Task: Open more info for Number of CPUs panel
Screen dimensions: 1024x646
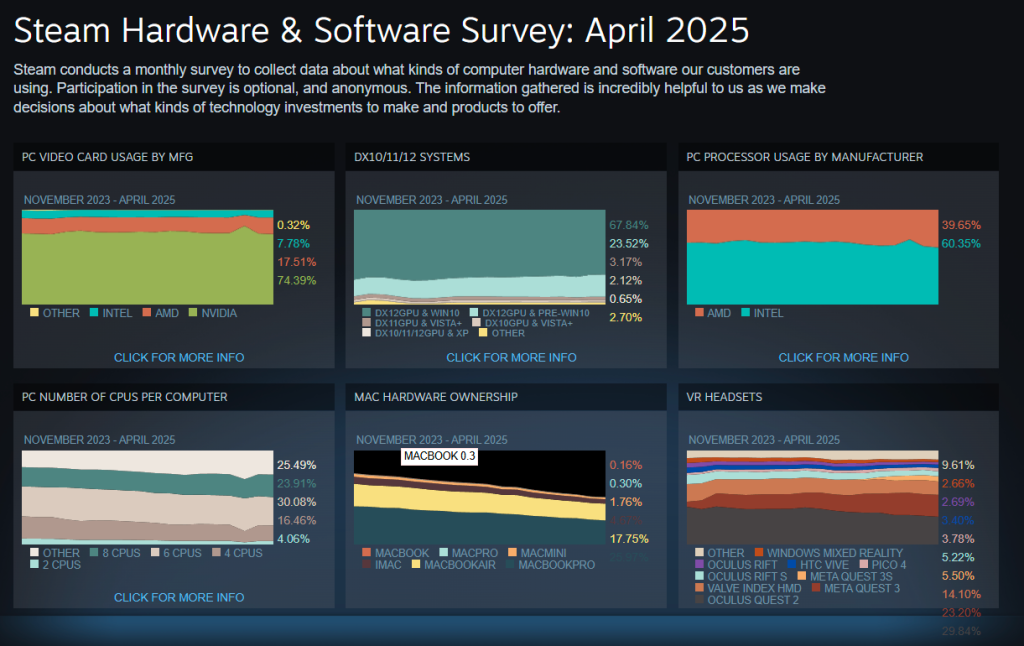Action: (x=179, y=597)
